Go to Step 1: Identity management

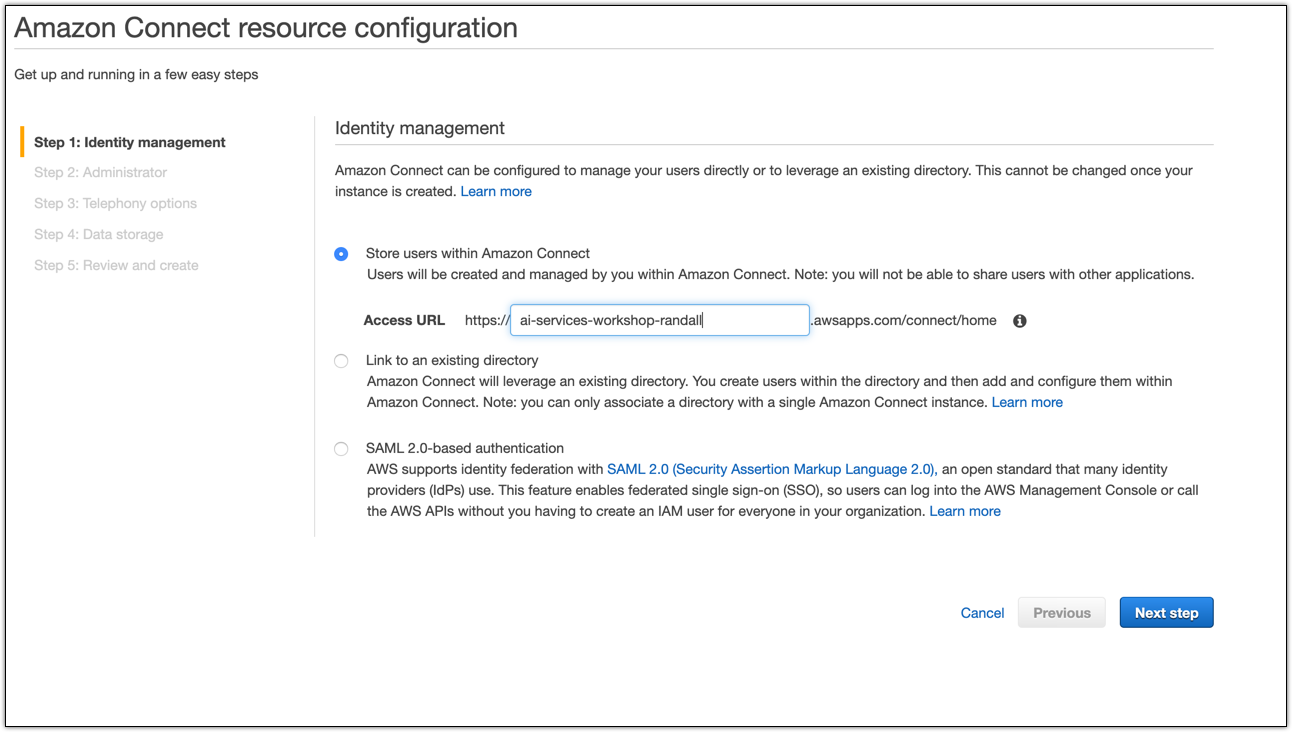point(130,142)
